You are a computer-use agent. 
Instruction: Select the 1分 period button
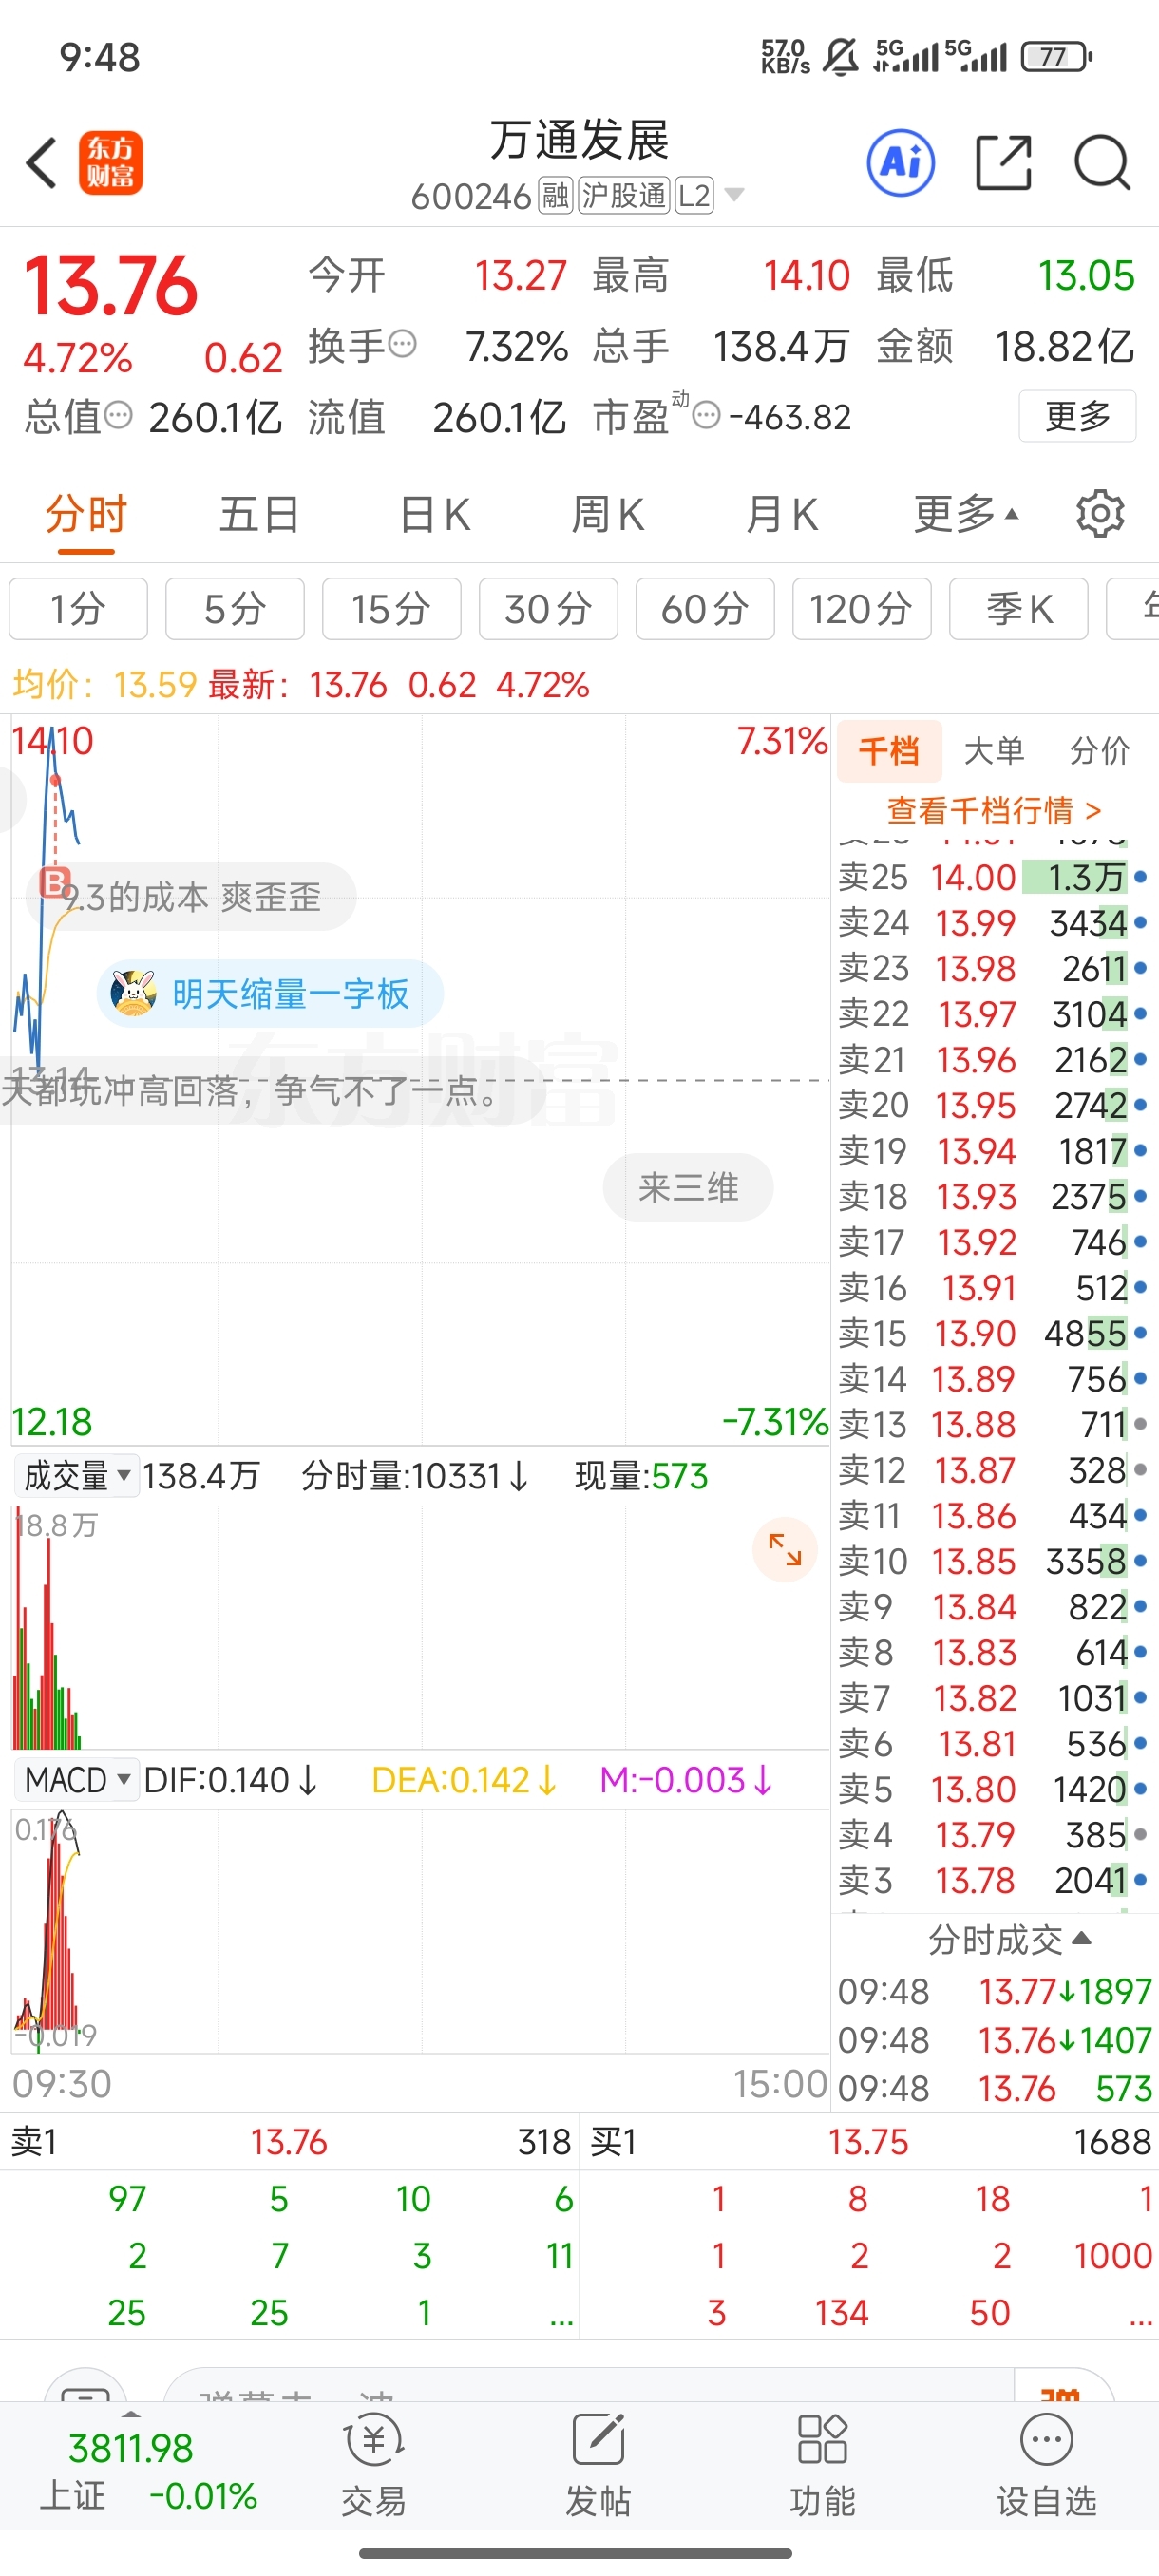point(78,608)
